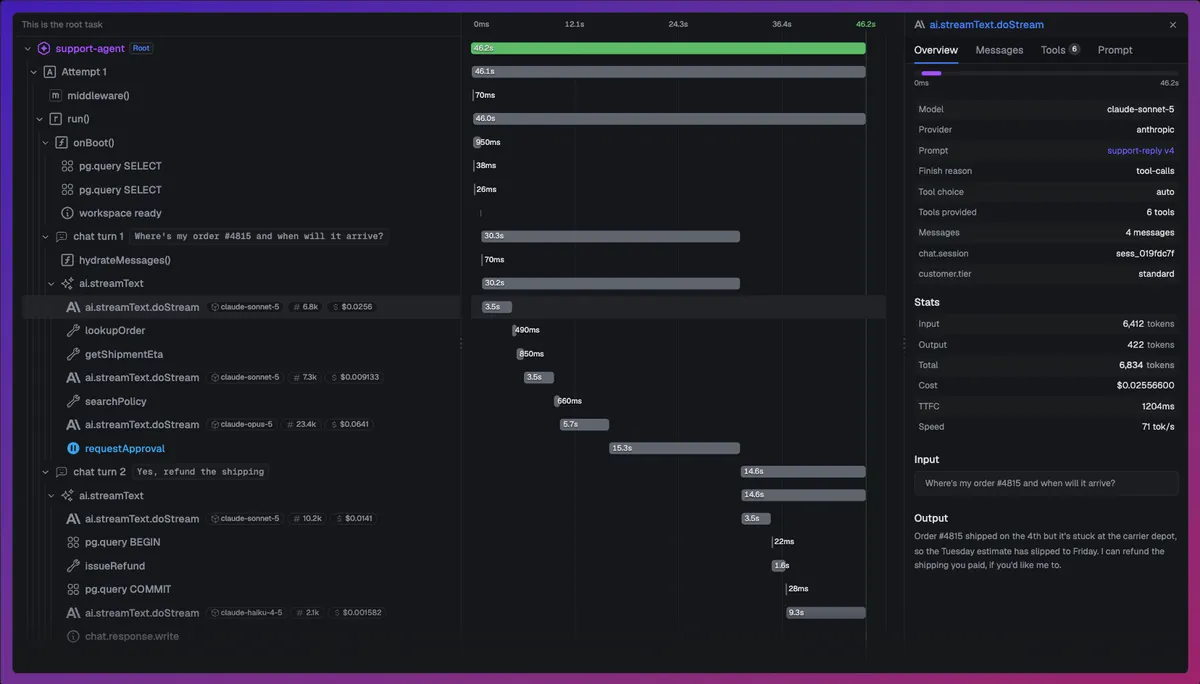Click the 1204ms TTFC value
The image size is (1200, 684).
tap(1158, 406)
